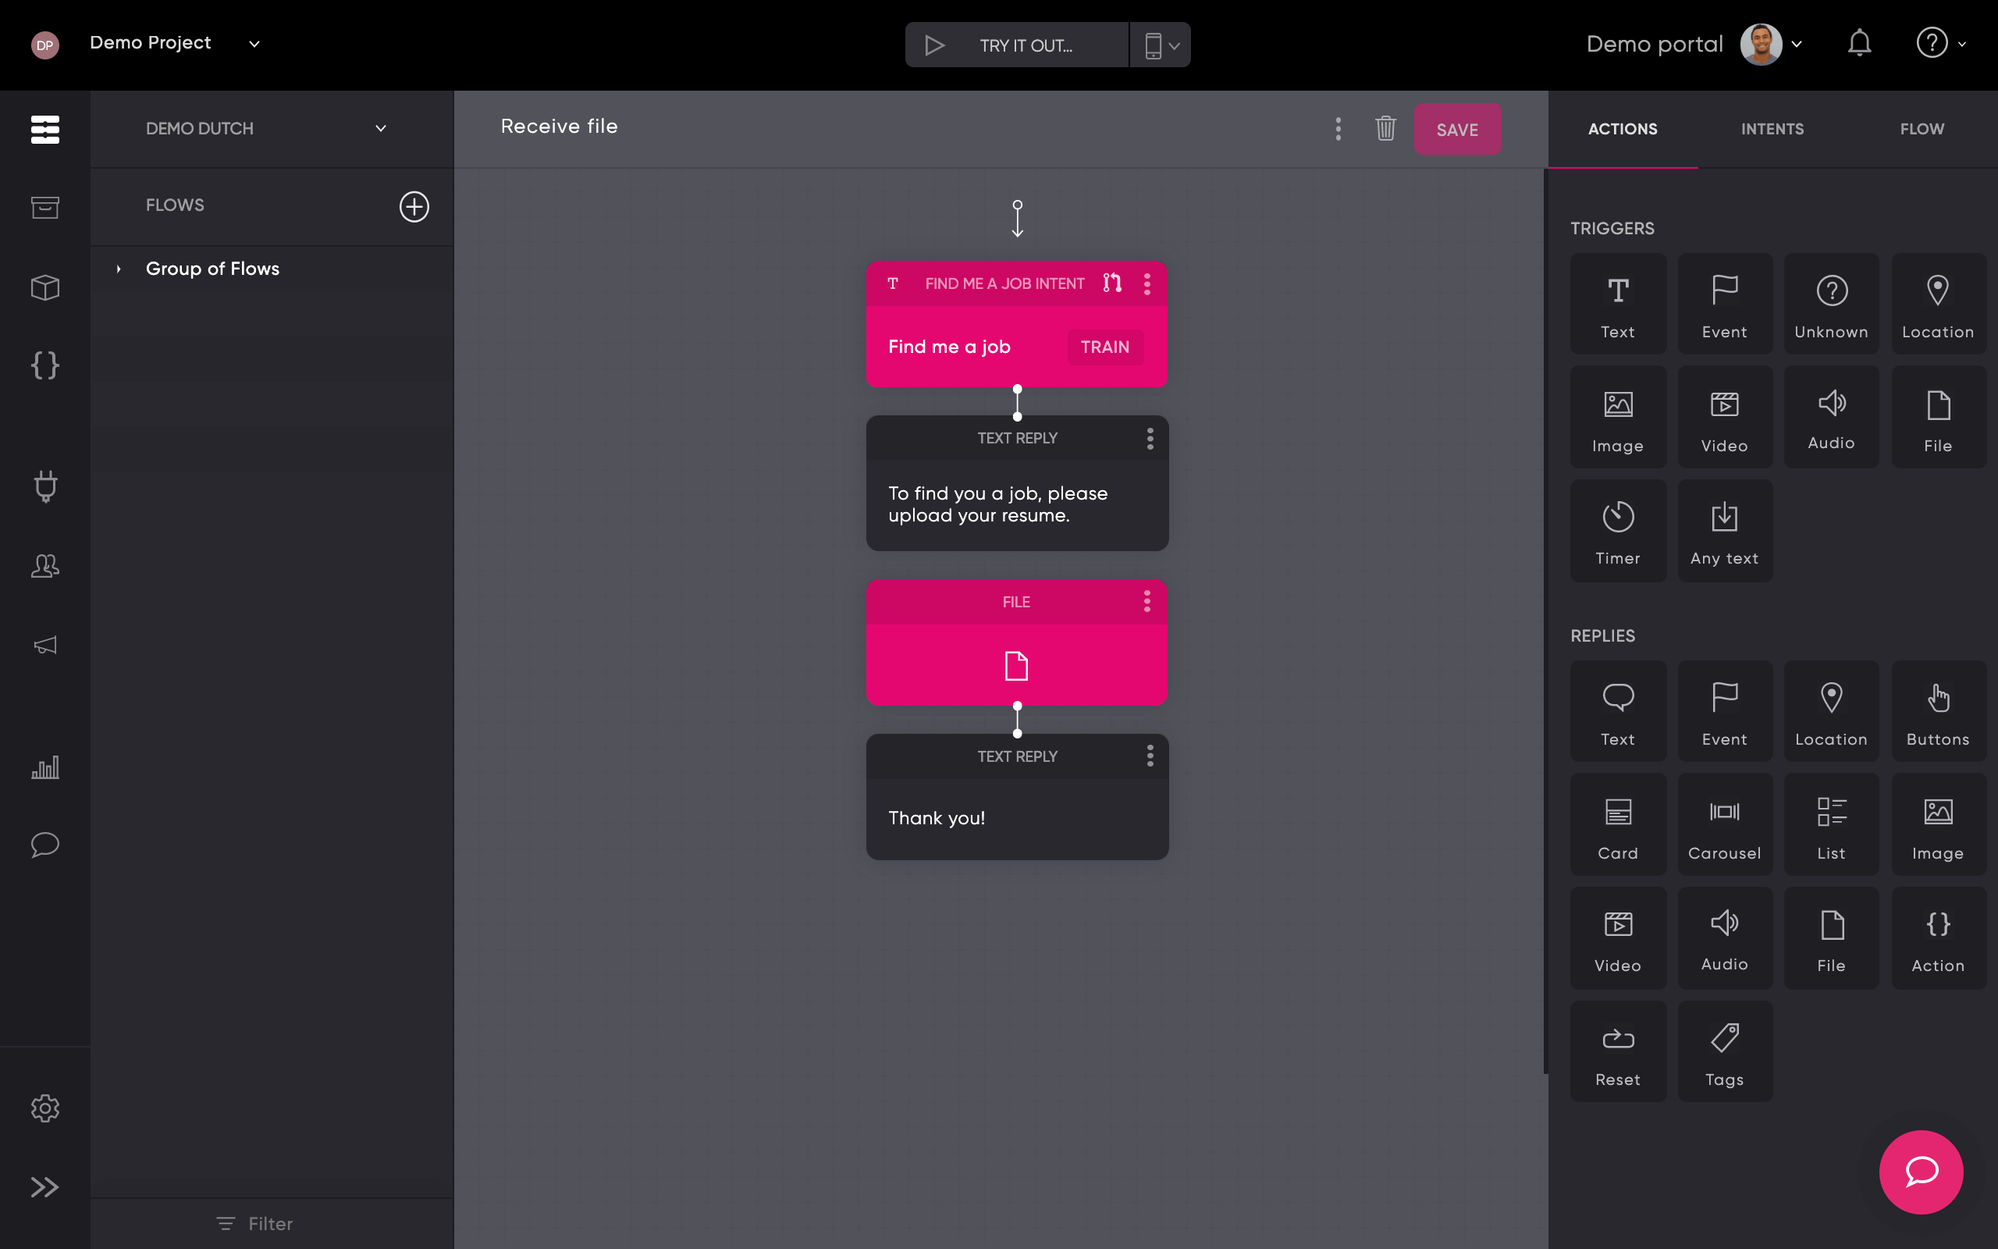Add a new flow with plus icon
This screenshot has height=1249, width=1998.
coord(414,206)
